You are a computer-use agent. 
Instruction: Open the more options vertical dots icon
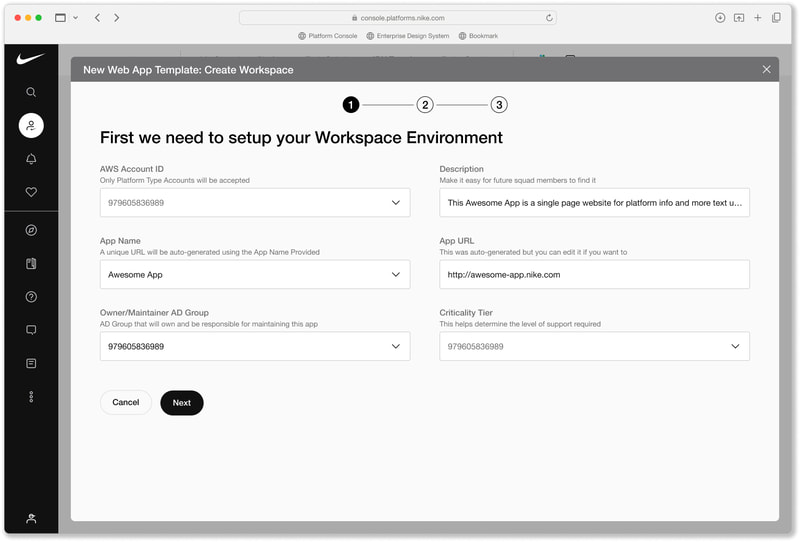click(x=31, y=397)
